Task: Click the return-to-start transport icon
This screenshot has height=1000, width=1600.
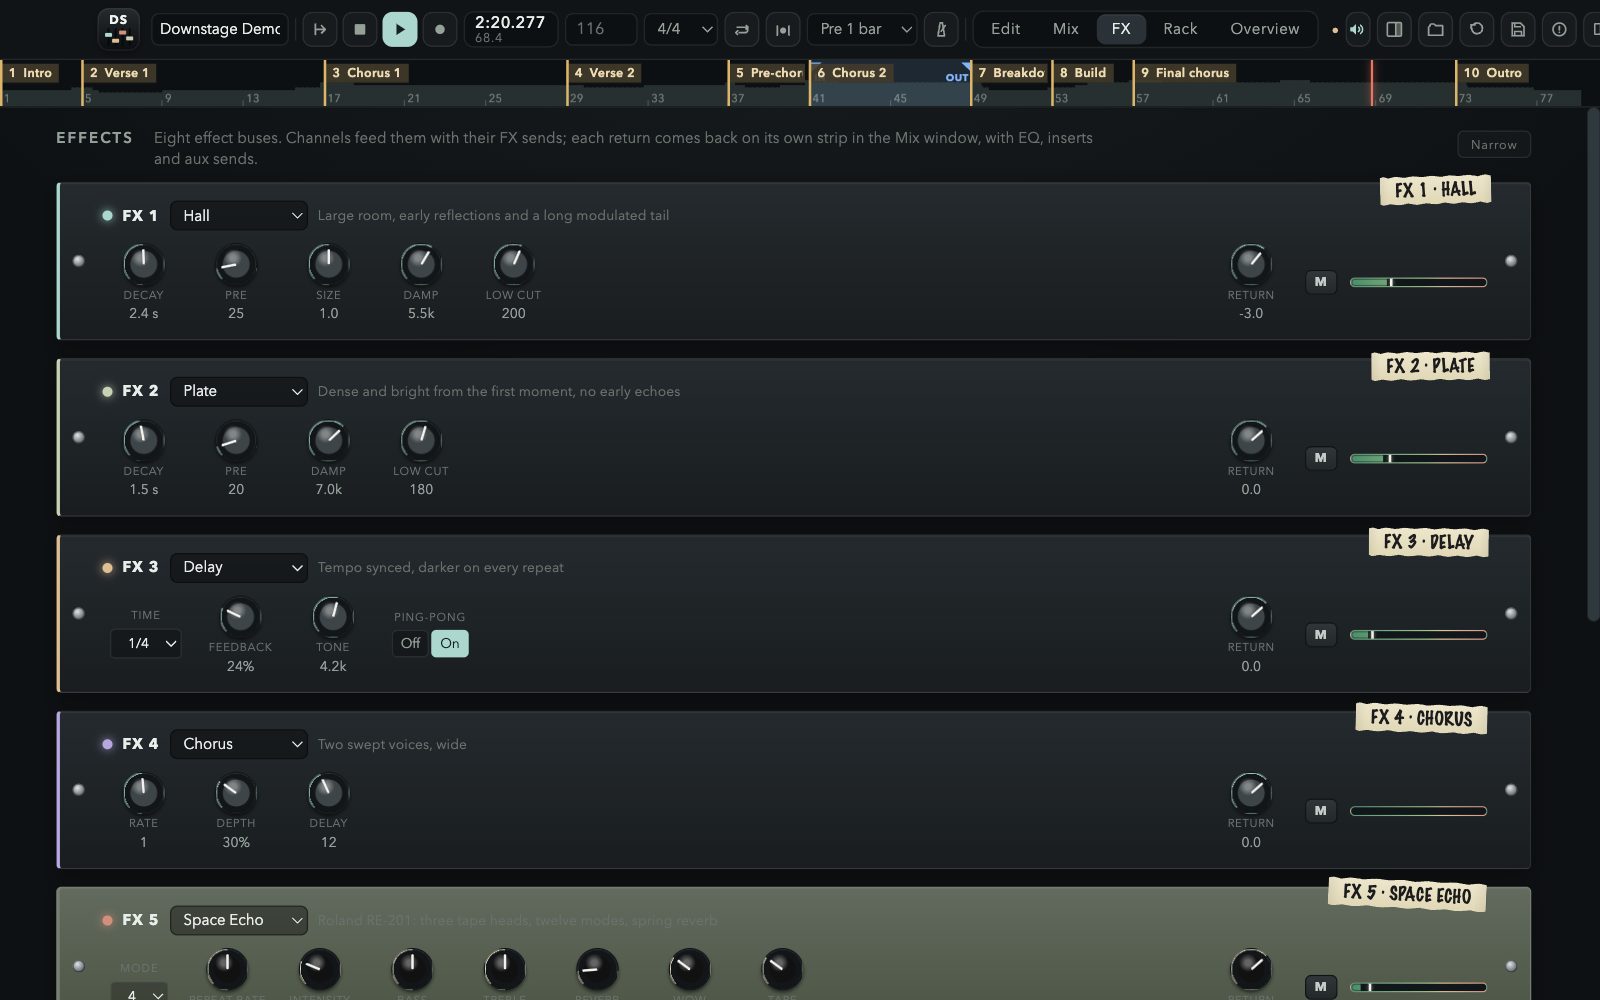Action: pyautogui.click(x=320, y=29)
